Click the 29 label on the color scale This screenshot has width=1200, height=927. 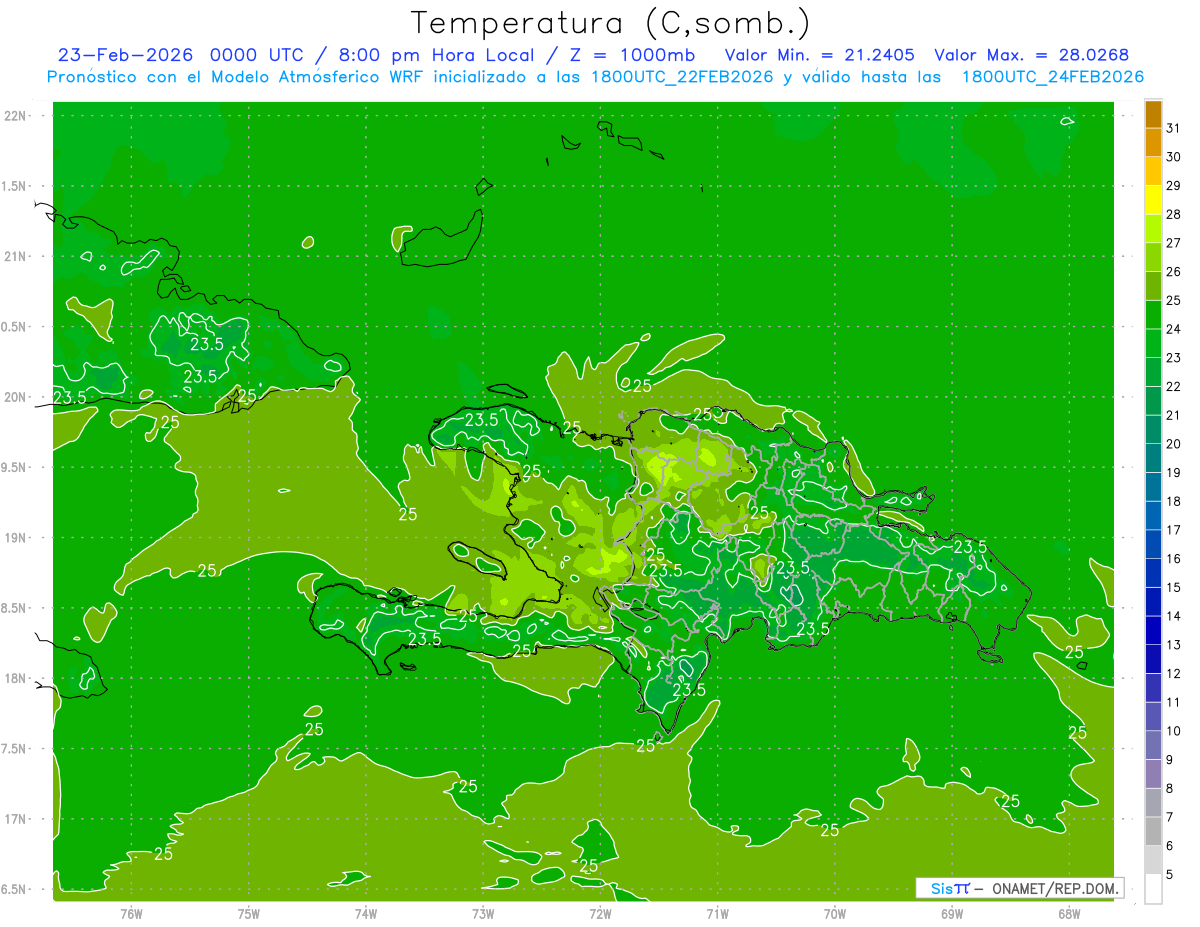coord(1174,185)
